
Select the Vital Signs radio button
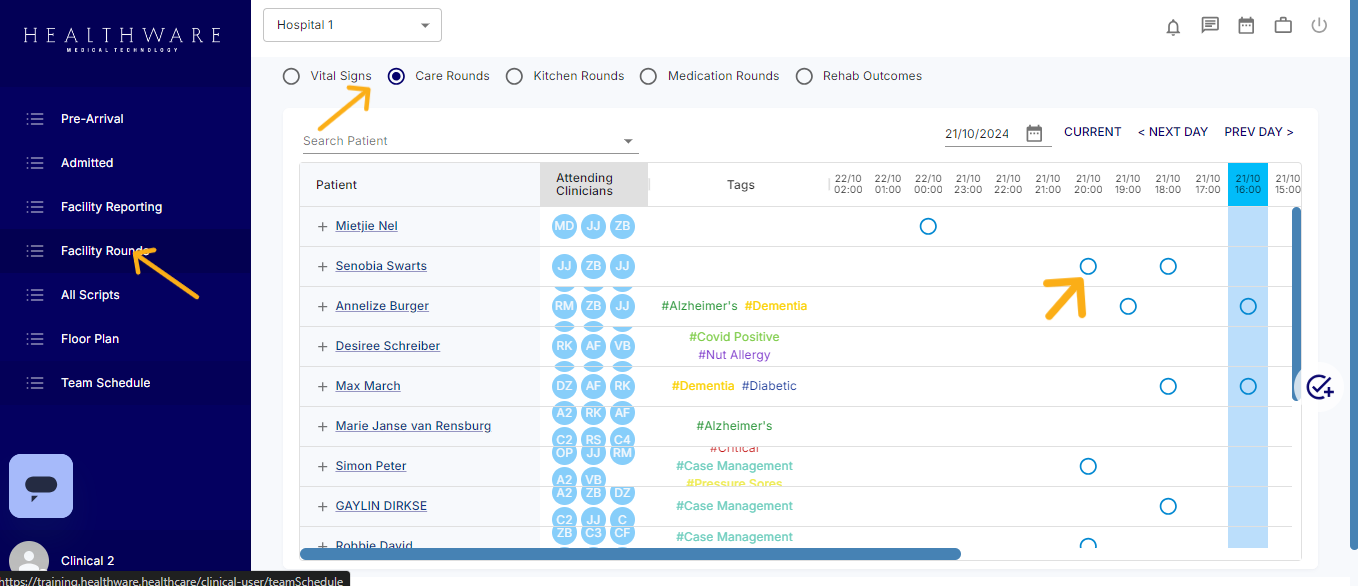coord(291,76)
